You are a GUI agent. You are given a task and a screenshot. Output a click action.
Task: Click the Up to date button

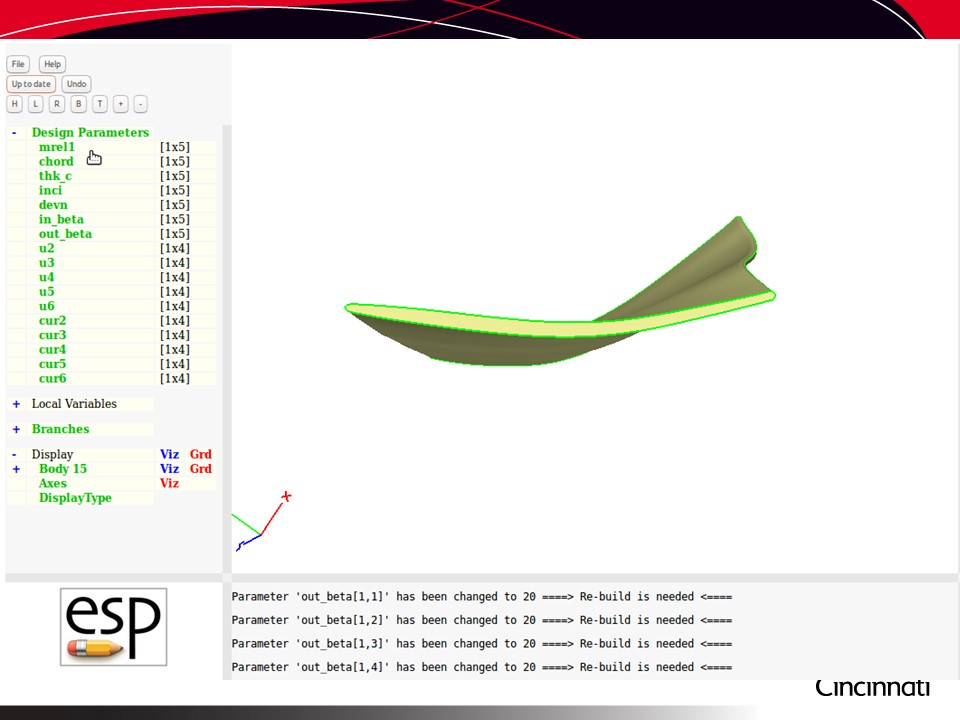31,84
